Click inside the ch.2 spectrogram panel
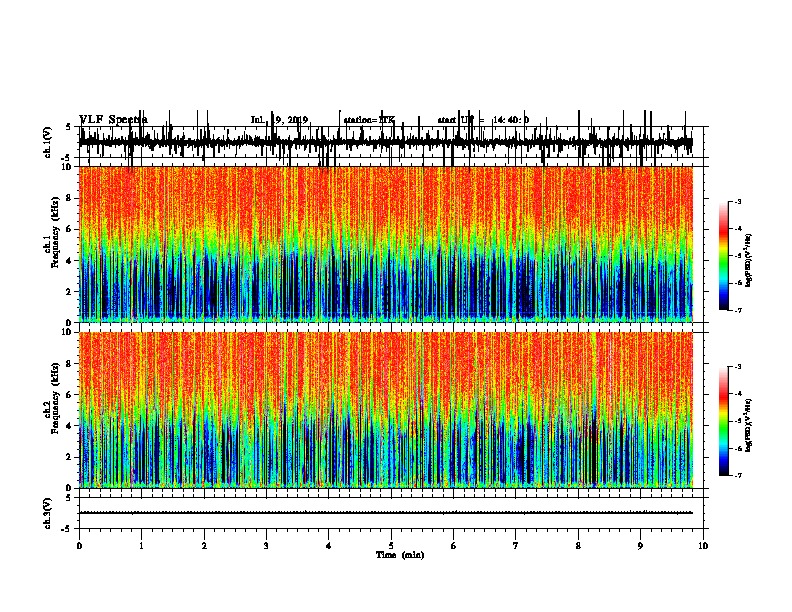Viewport: 792px width, 612px height. pyautogui.click(x=386, y=410)
